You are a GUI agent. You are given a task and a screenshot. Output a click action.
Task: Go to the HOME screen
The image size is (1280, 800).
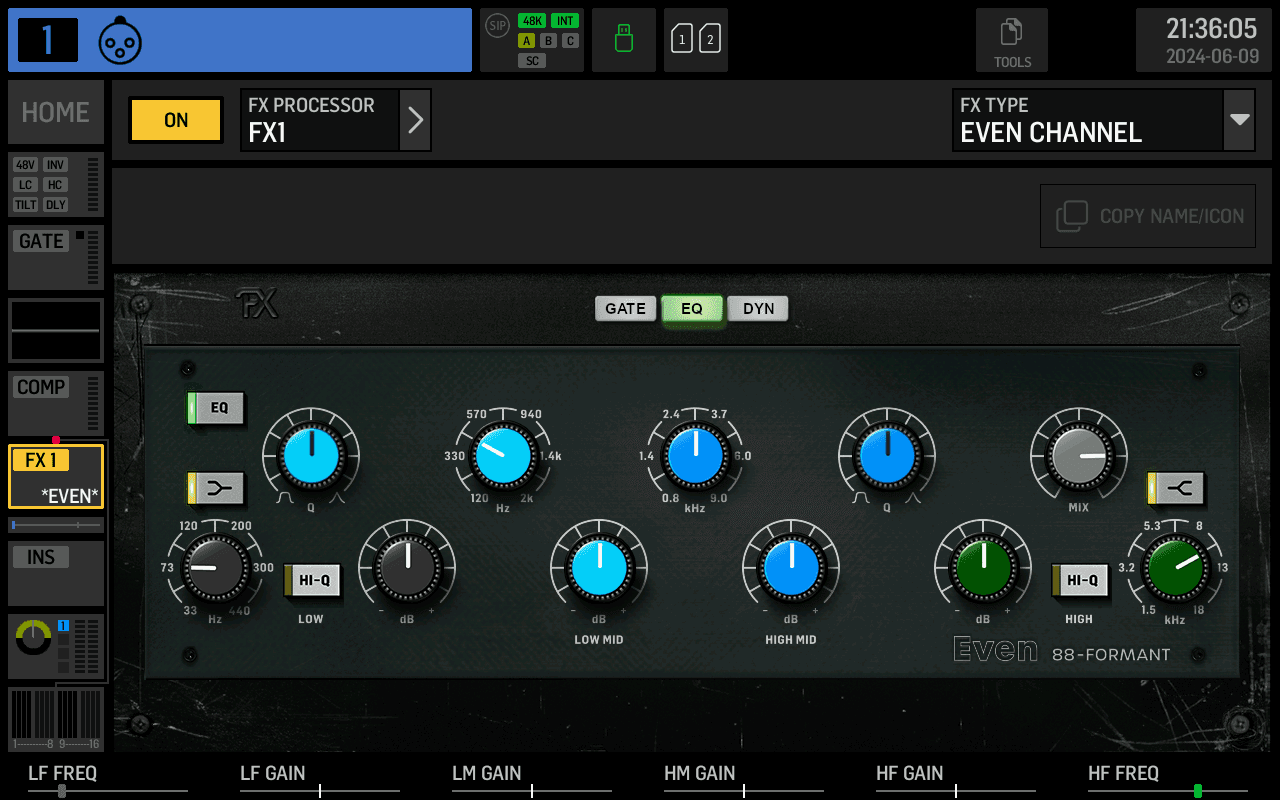56,112
